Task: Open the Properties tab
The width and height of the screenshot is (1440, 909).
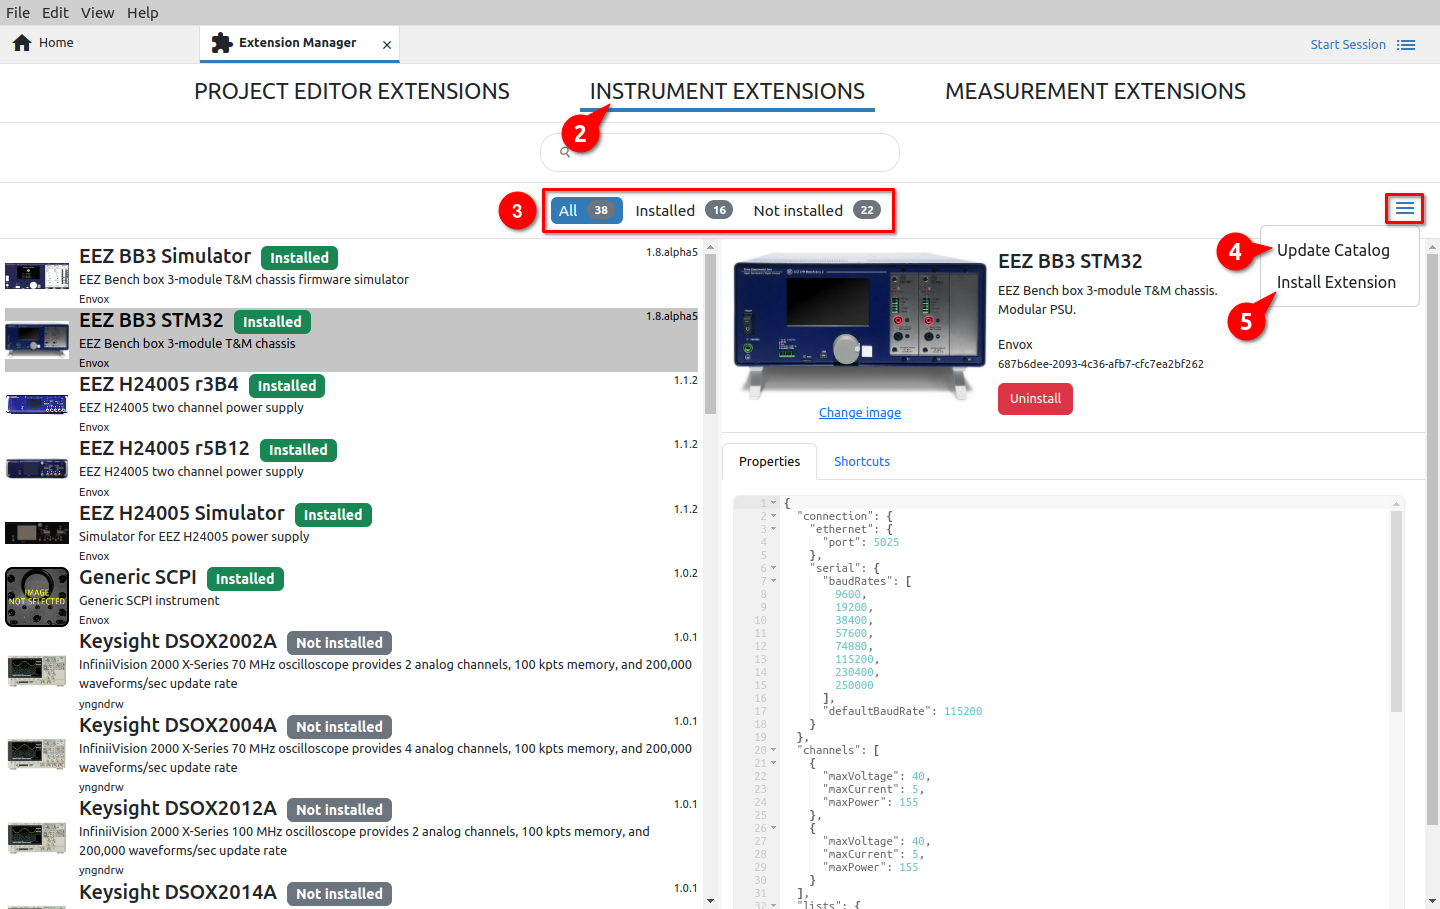Action: click(769, 461)
